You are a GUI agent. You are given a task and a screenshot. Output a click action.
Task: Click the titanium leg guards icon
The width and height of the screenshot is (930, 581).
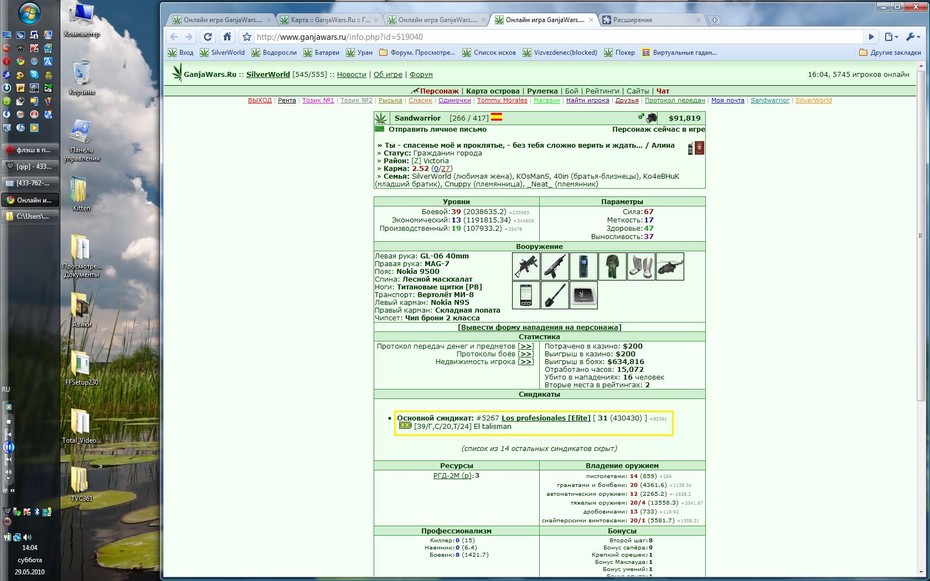click(x=641, y=266)
